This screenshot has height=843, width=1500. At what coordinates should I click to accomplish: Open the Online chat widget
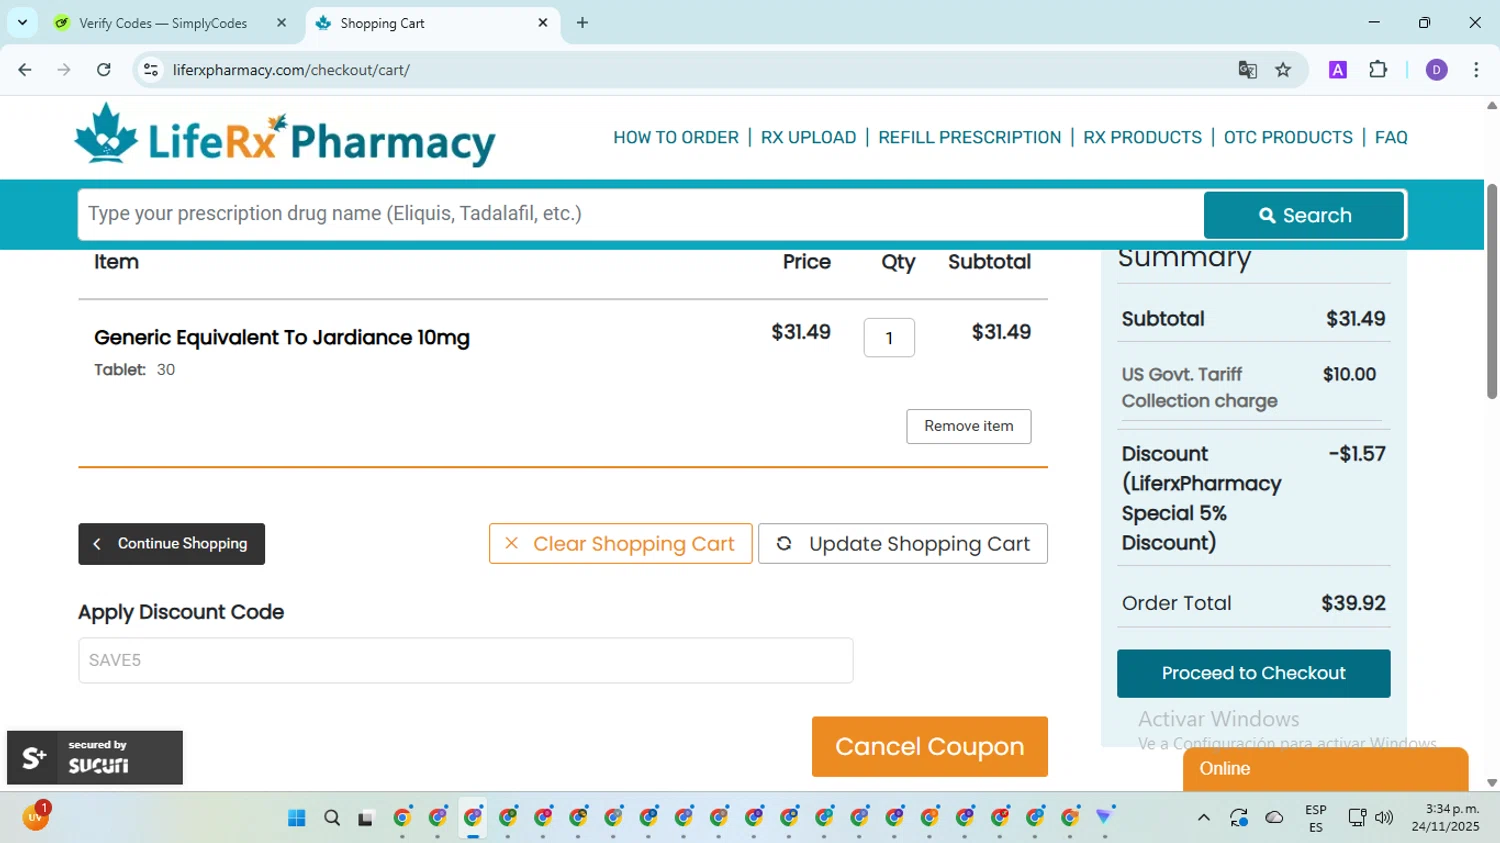click(1325, 769)
